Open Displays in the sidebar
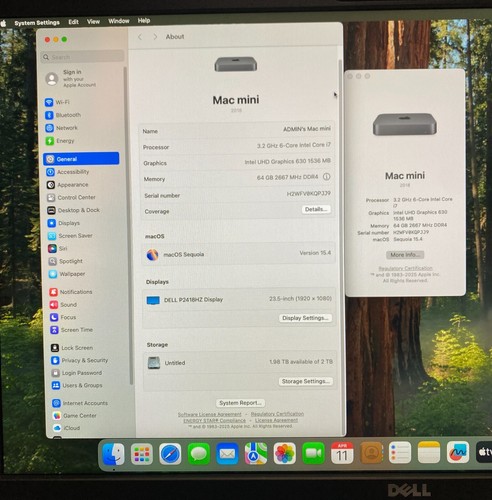Image resolution: width=492 pixels, height=500 pixels. [x=64, y=223]
